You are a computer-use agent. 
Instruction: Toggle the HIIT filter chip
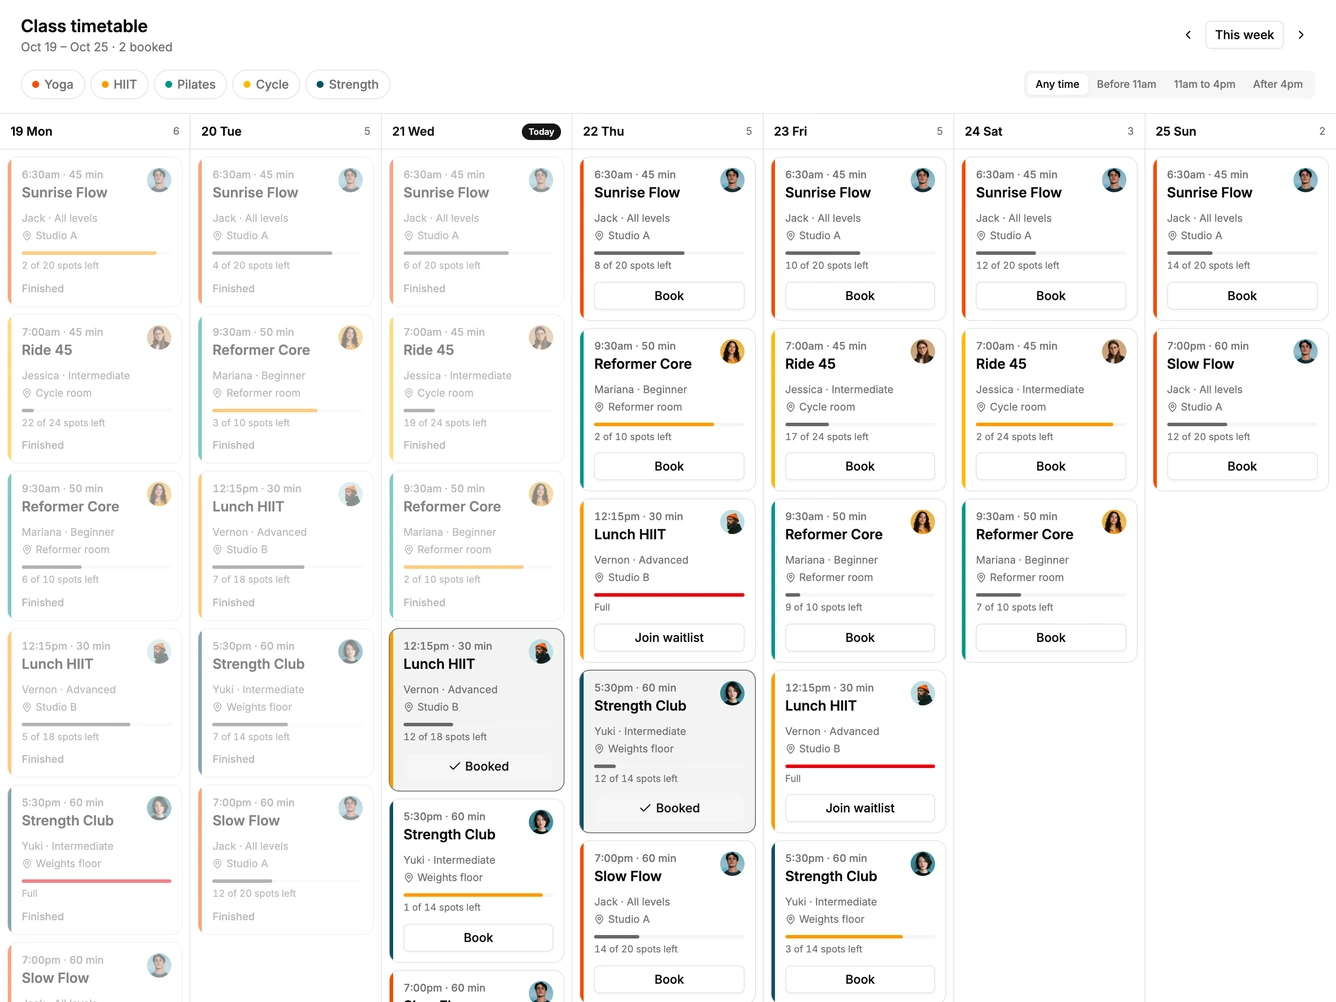pyautogui.click(x=119, y=84)
